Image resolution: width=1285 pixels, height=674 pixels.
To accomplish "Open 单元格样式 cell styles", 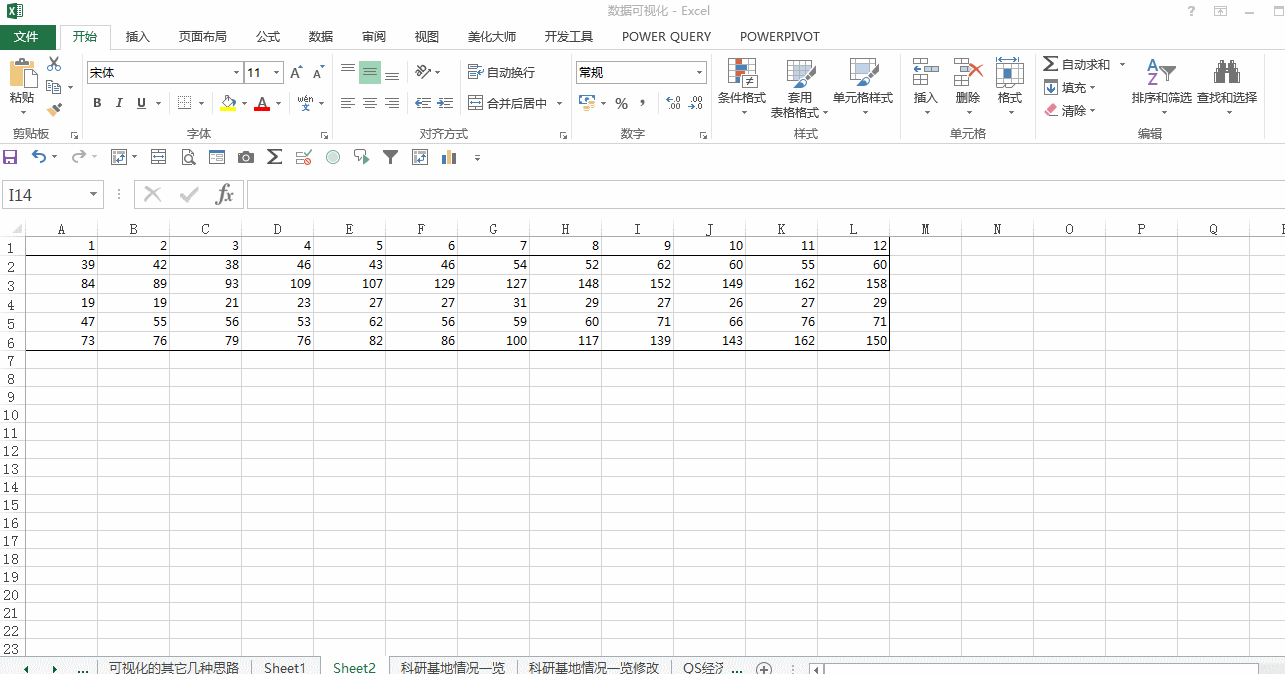I will 863,85.
